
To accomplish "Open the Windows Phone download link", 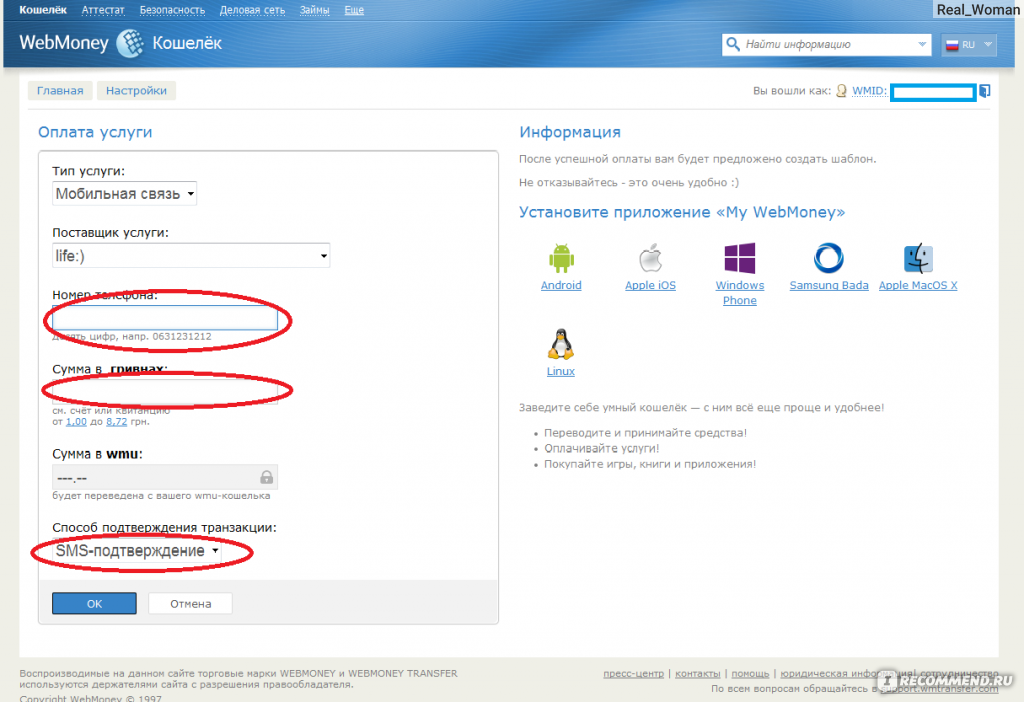I will click(739, 293).
